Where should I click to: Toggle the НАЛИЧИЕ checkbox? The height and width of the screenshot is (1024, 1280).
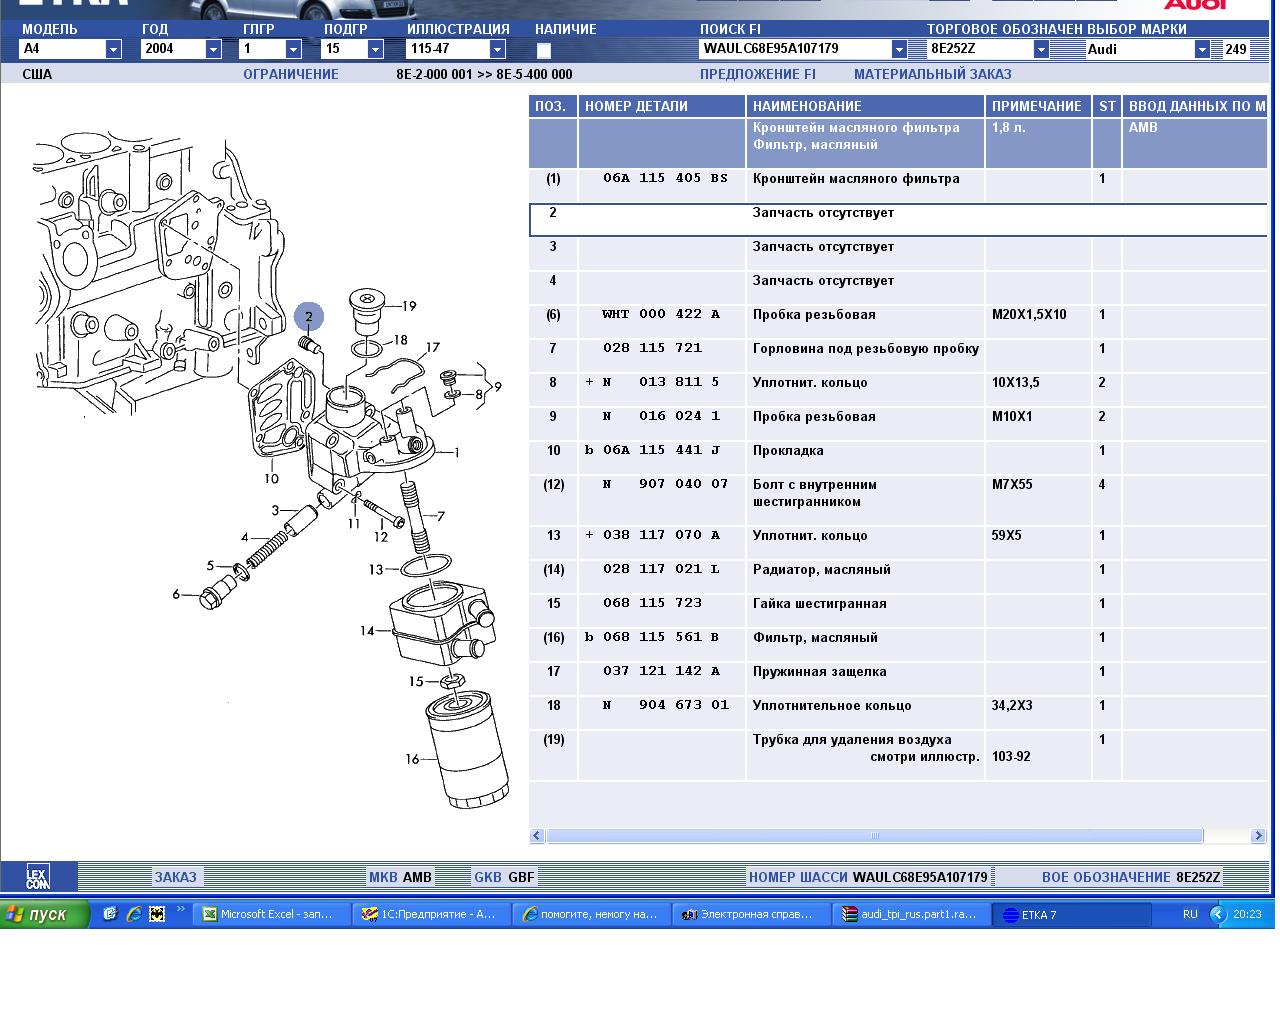tap(544, 50)
